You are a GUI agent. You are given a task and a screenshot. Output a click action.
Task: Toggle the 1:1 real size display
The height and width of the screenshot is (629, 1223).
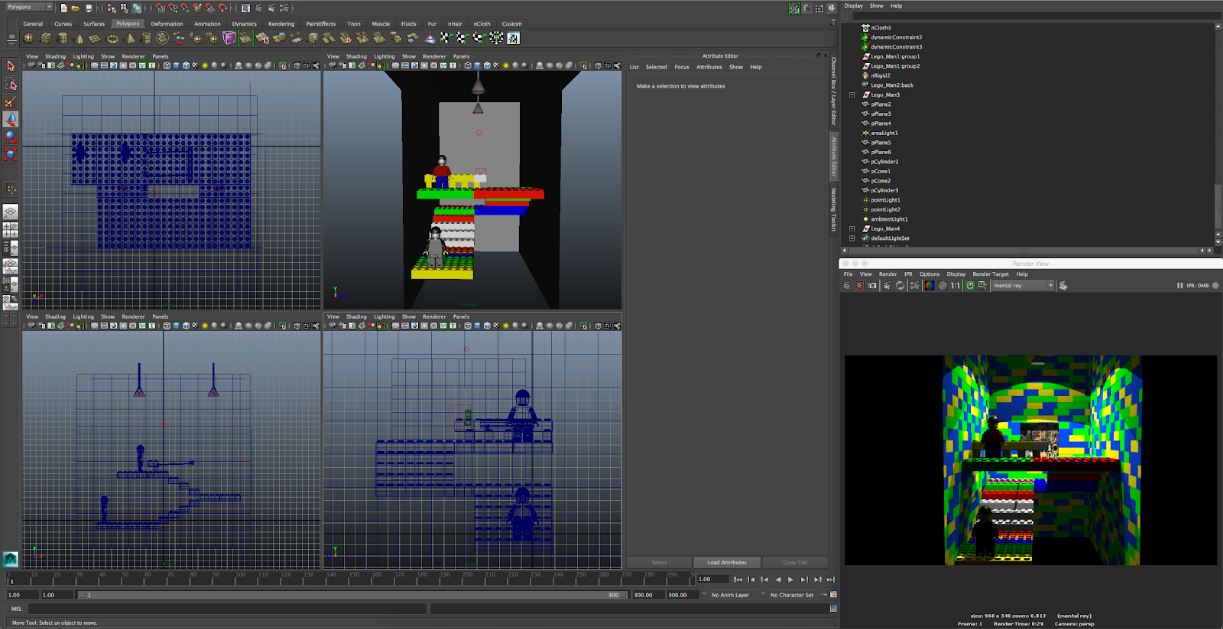coord(955,285)
